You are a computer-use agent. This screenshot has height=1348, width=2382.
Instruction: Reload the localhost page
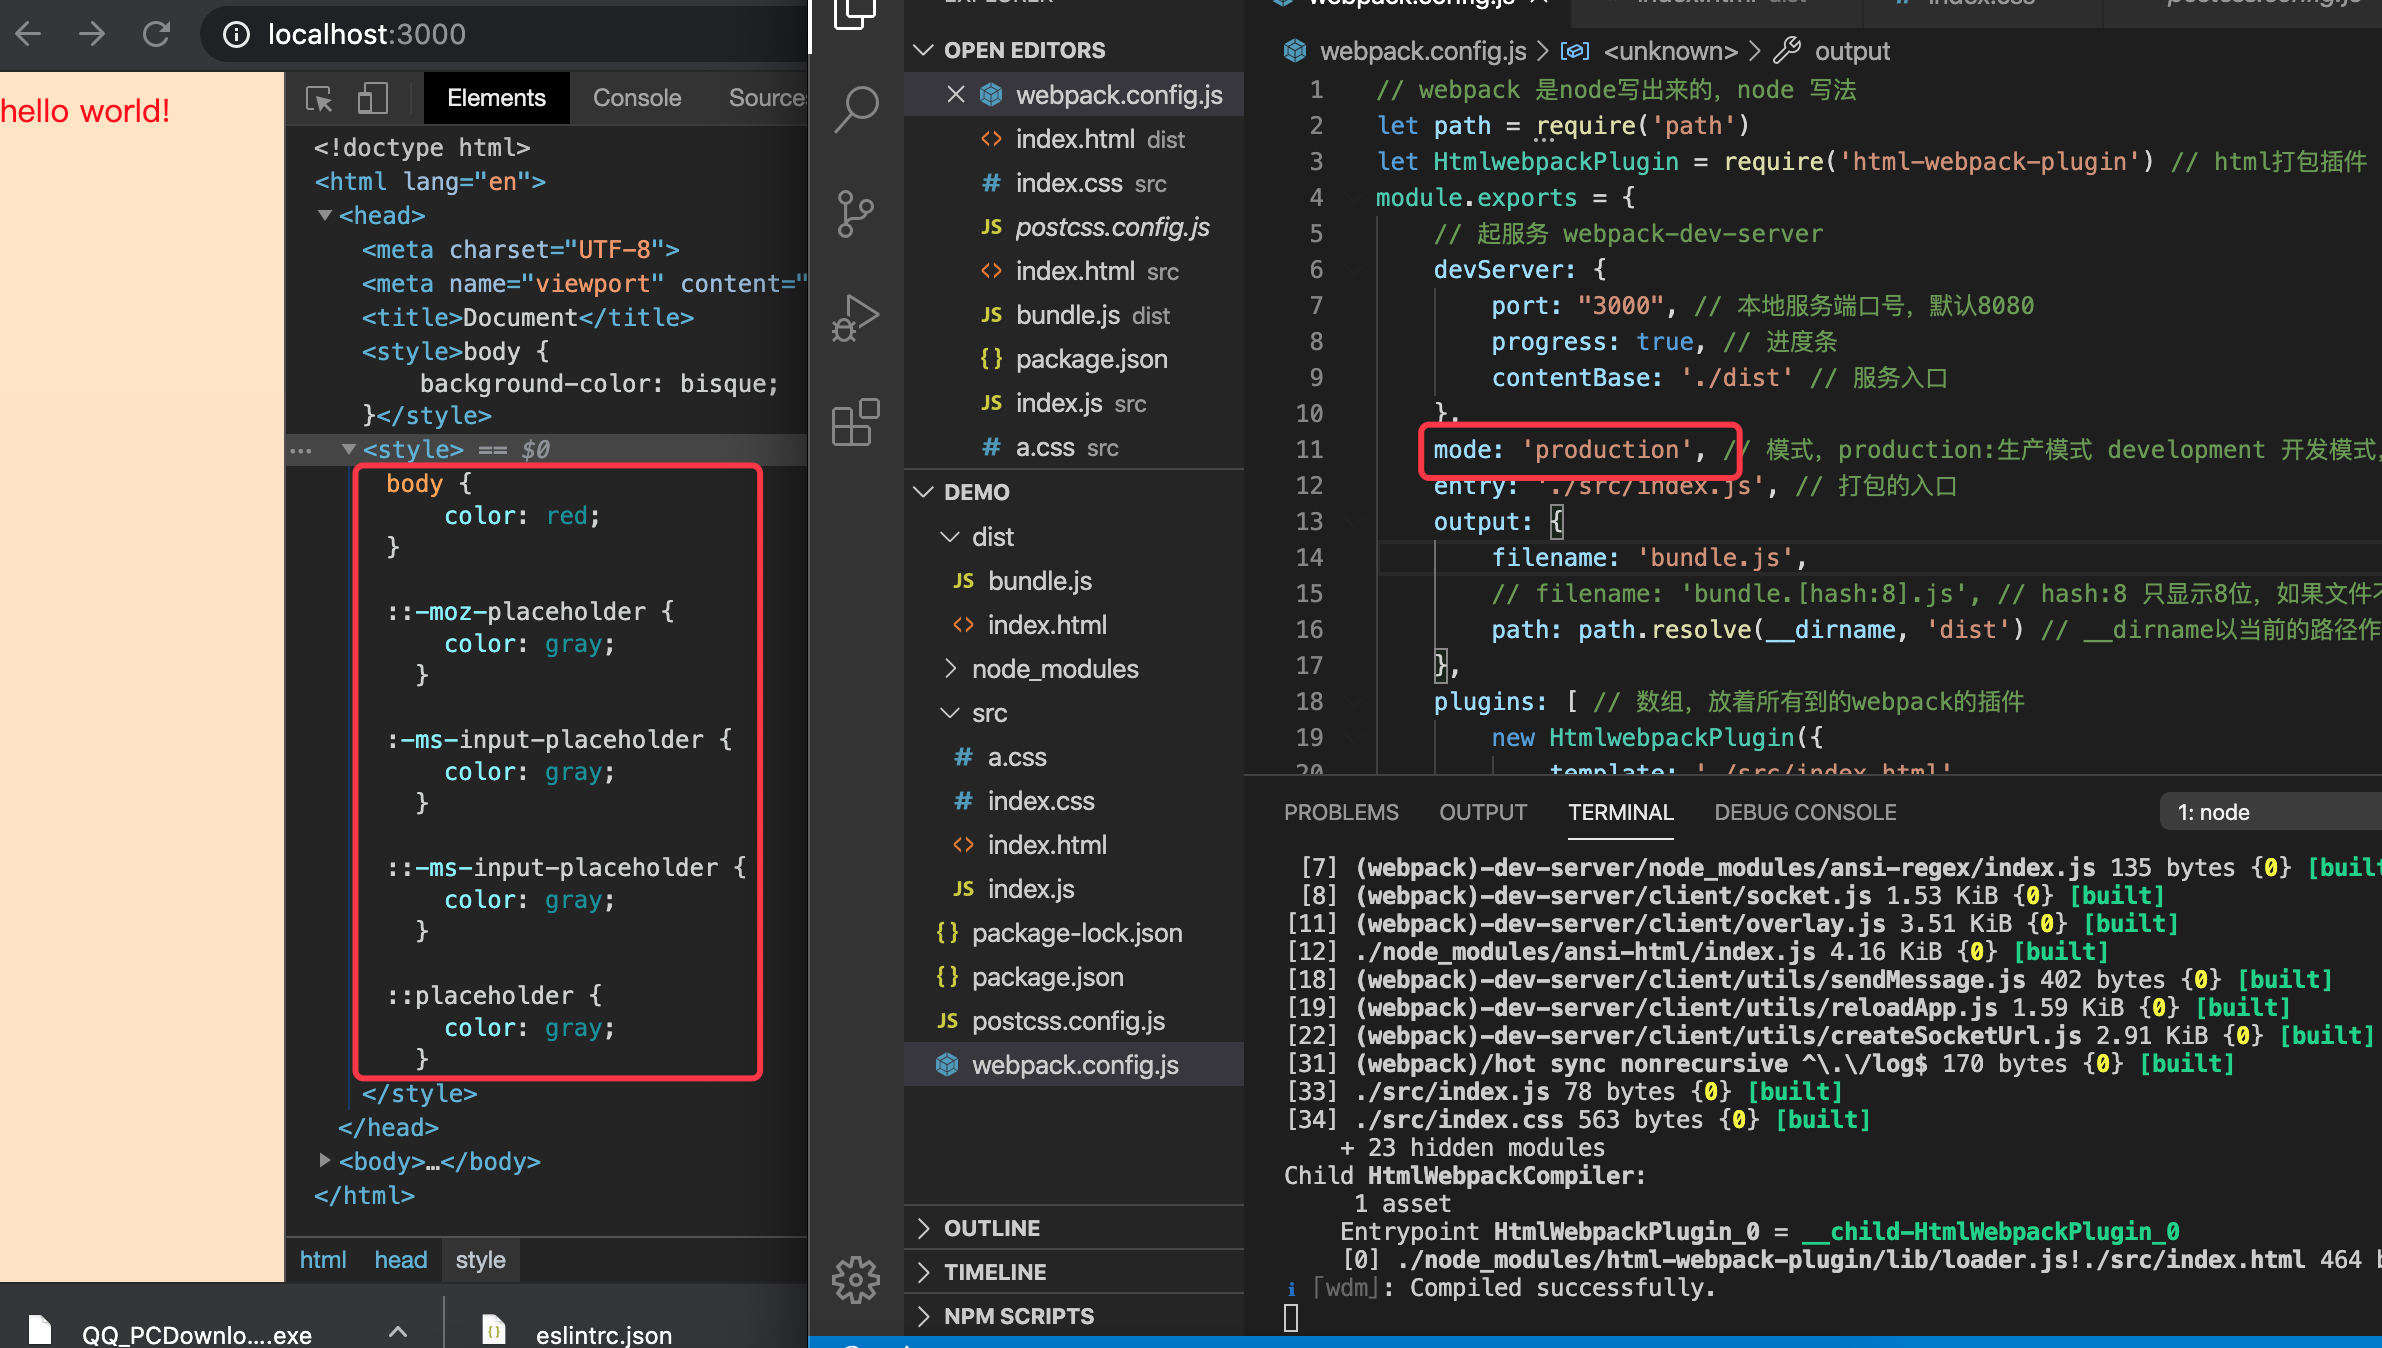(x=156, y=34)
